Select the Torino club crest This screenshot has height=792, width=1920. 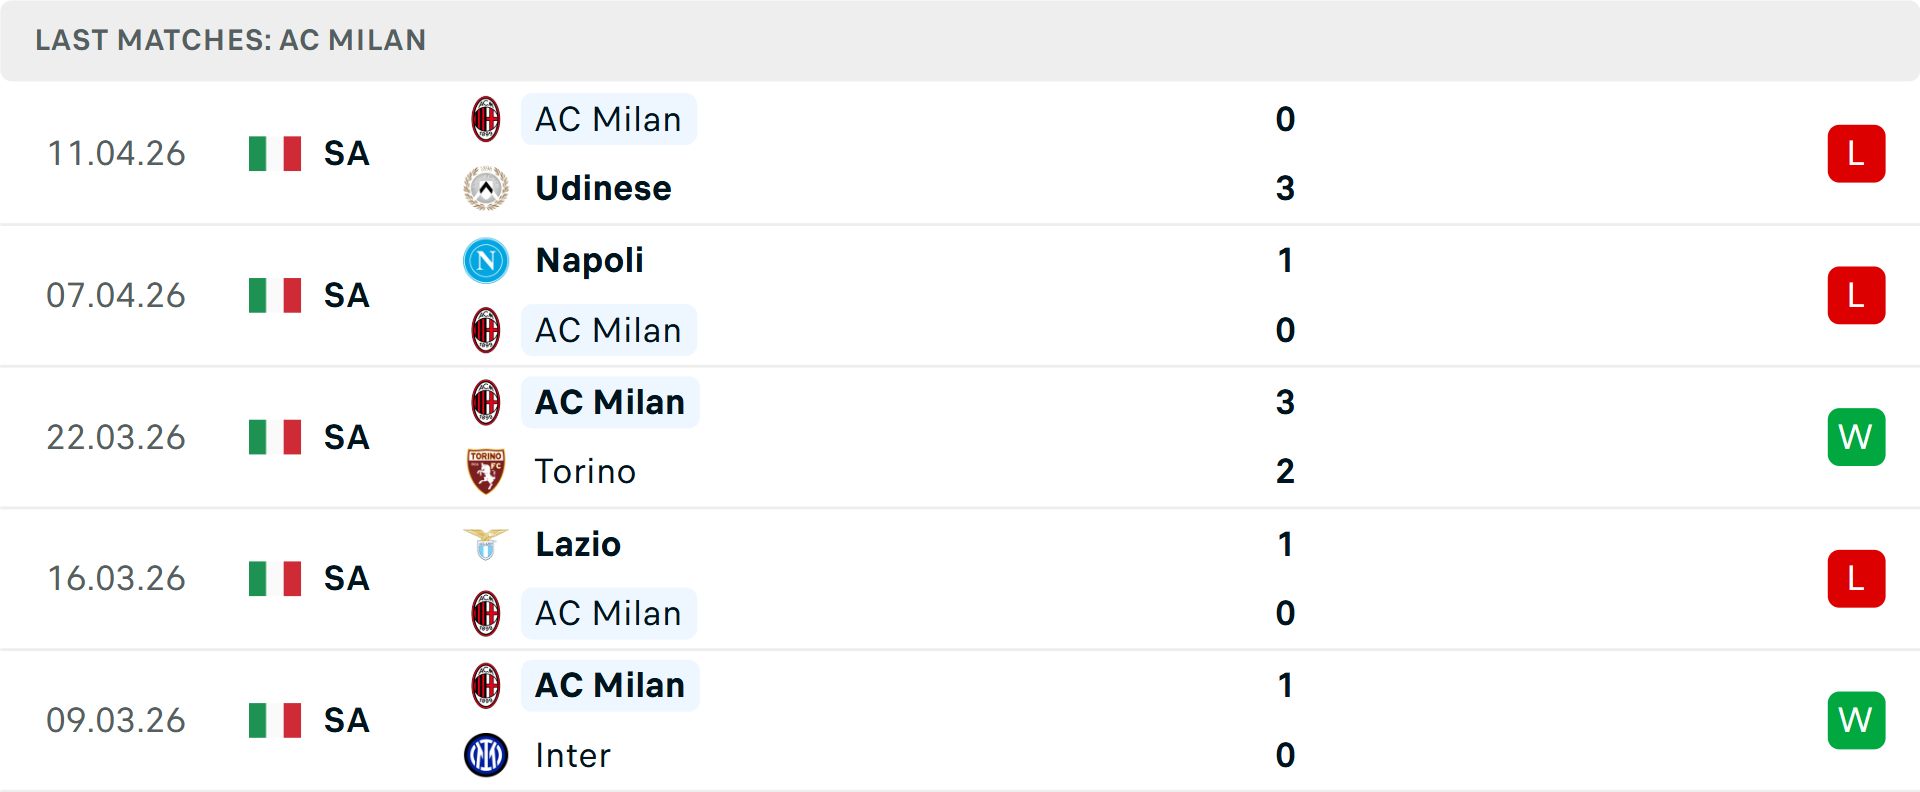pos(486,471)
